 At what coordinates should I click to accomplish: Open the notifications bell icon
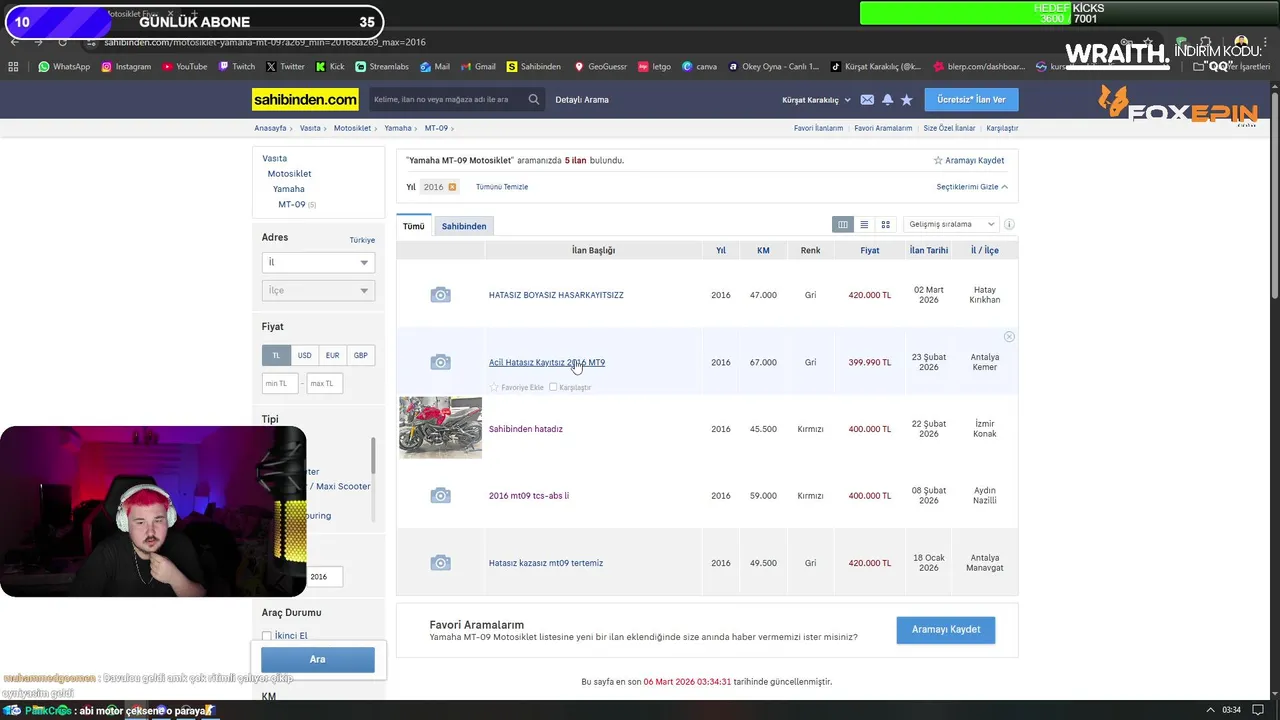(x=887, y=100)
